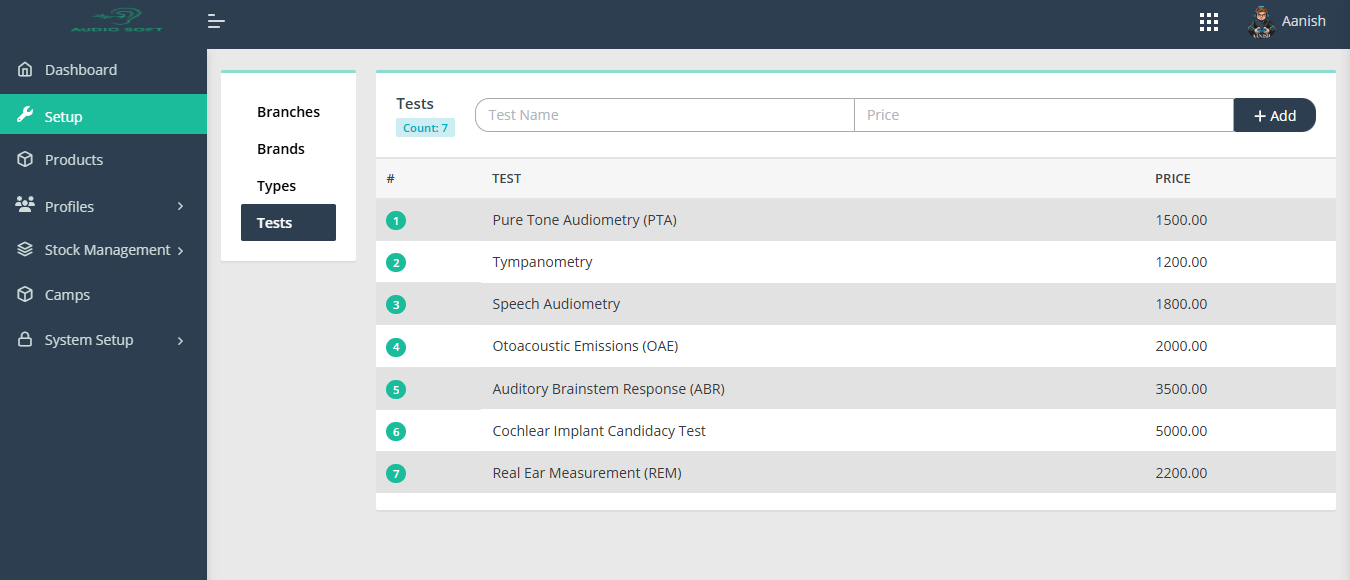Open the Products section
This screenshot has width=1350, height=580.
73,159
